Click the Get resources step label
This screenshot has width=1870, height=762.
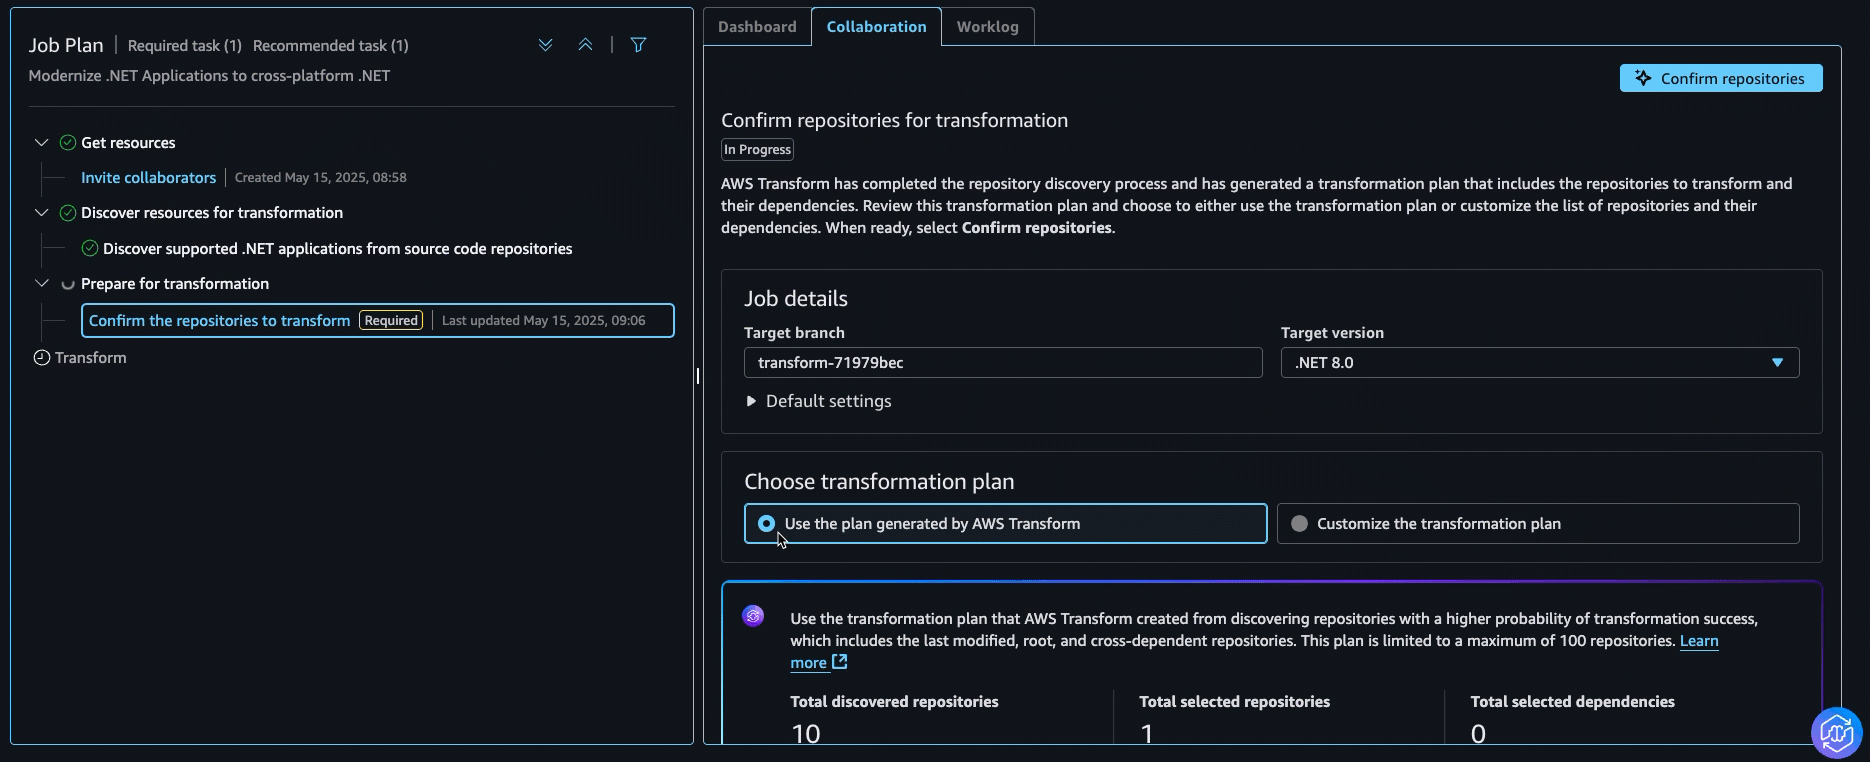[x=128, y=143]
